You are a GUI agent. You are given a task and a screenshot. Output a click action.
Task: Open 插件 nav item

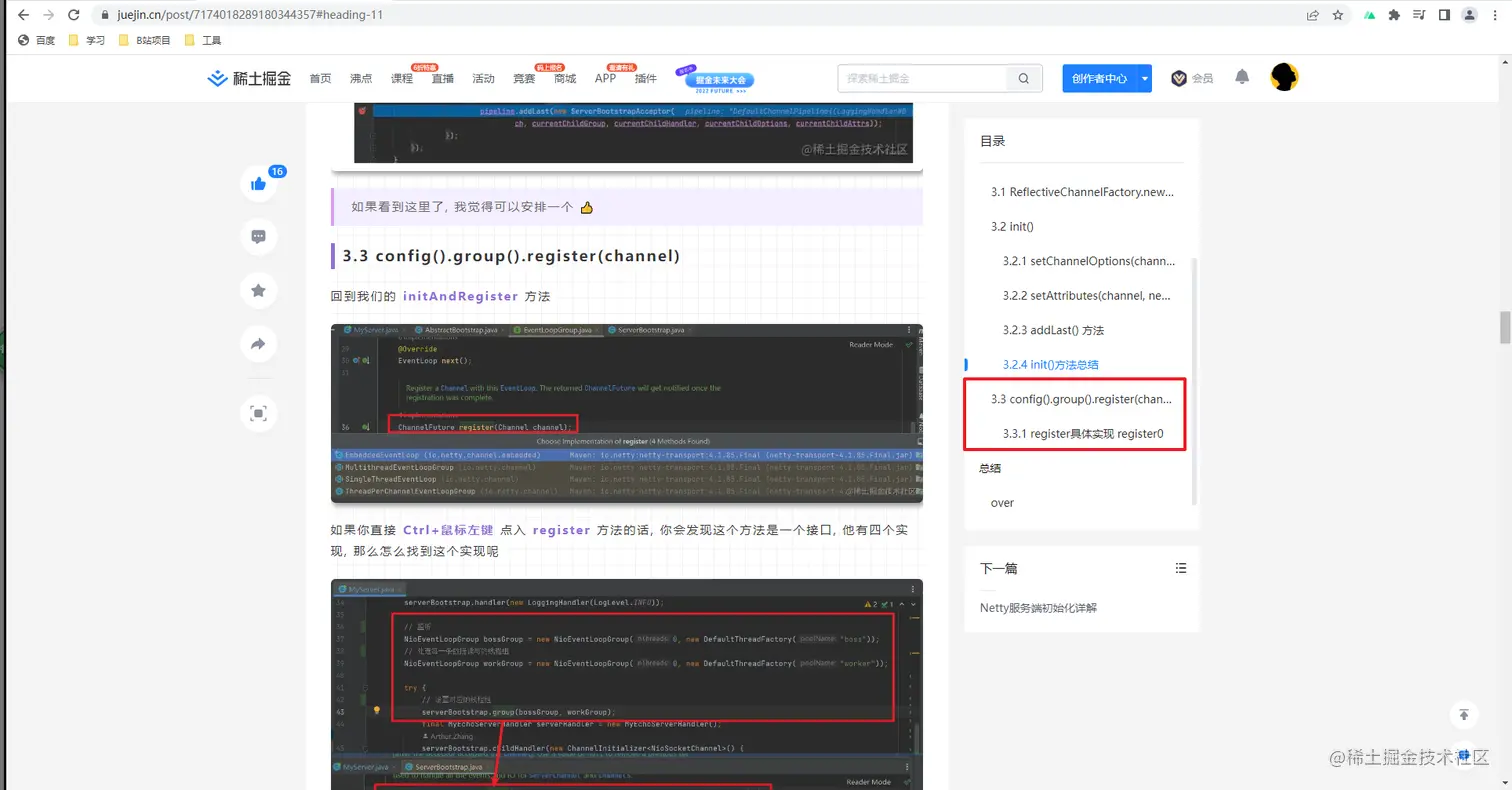(x=646, y=78)
